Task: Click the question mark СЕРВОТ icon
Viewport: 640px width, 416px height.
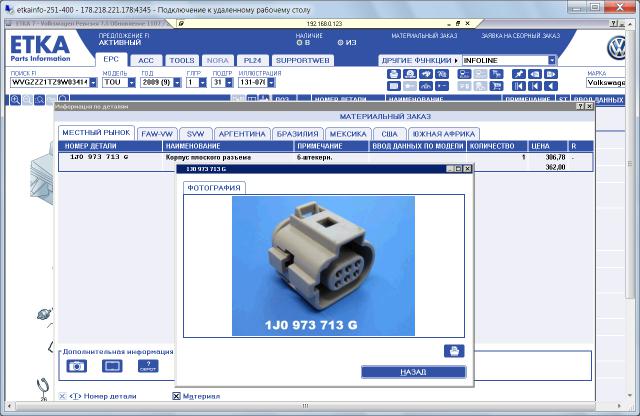Action: 148,366
